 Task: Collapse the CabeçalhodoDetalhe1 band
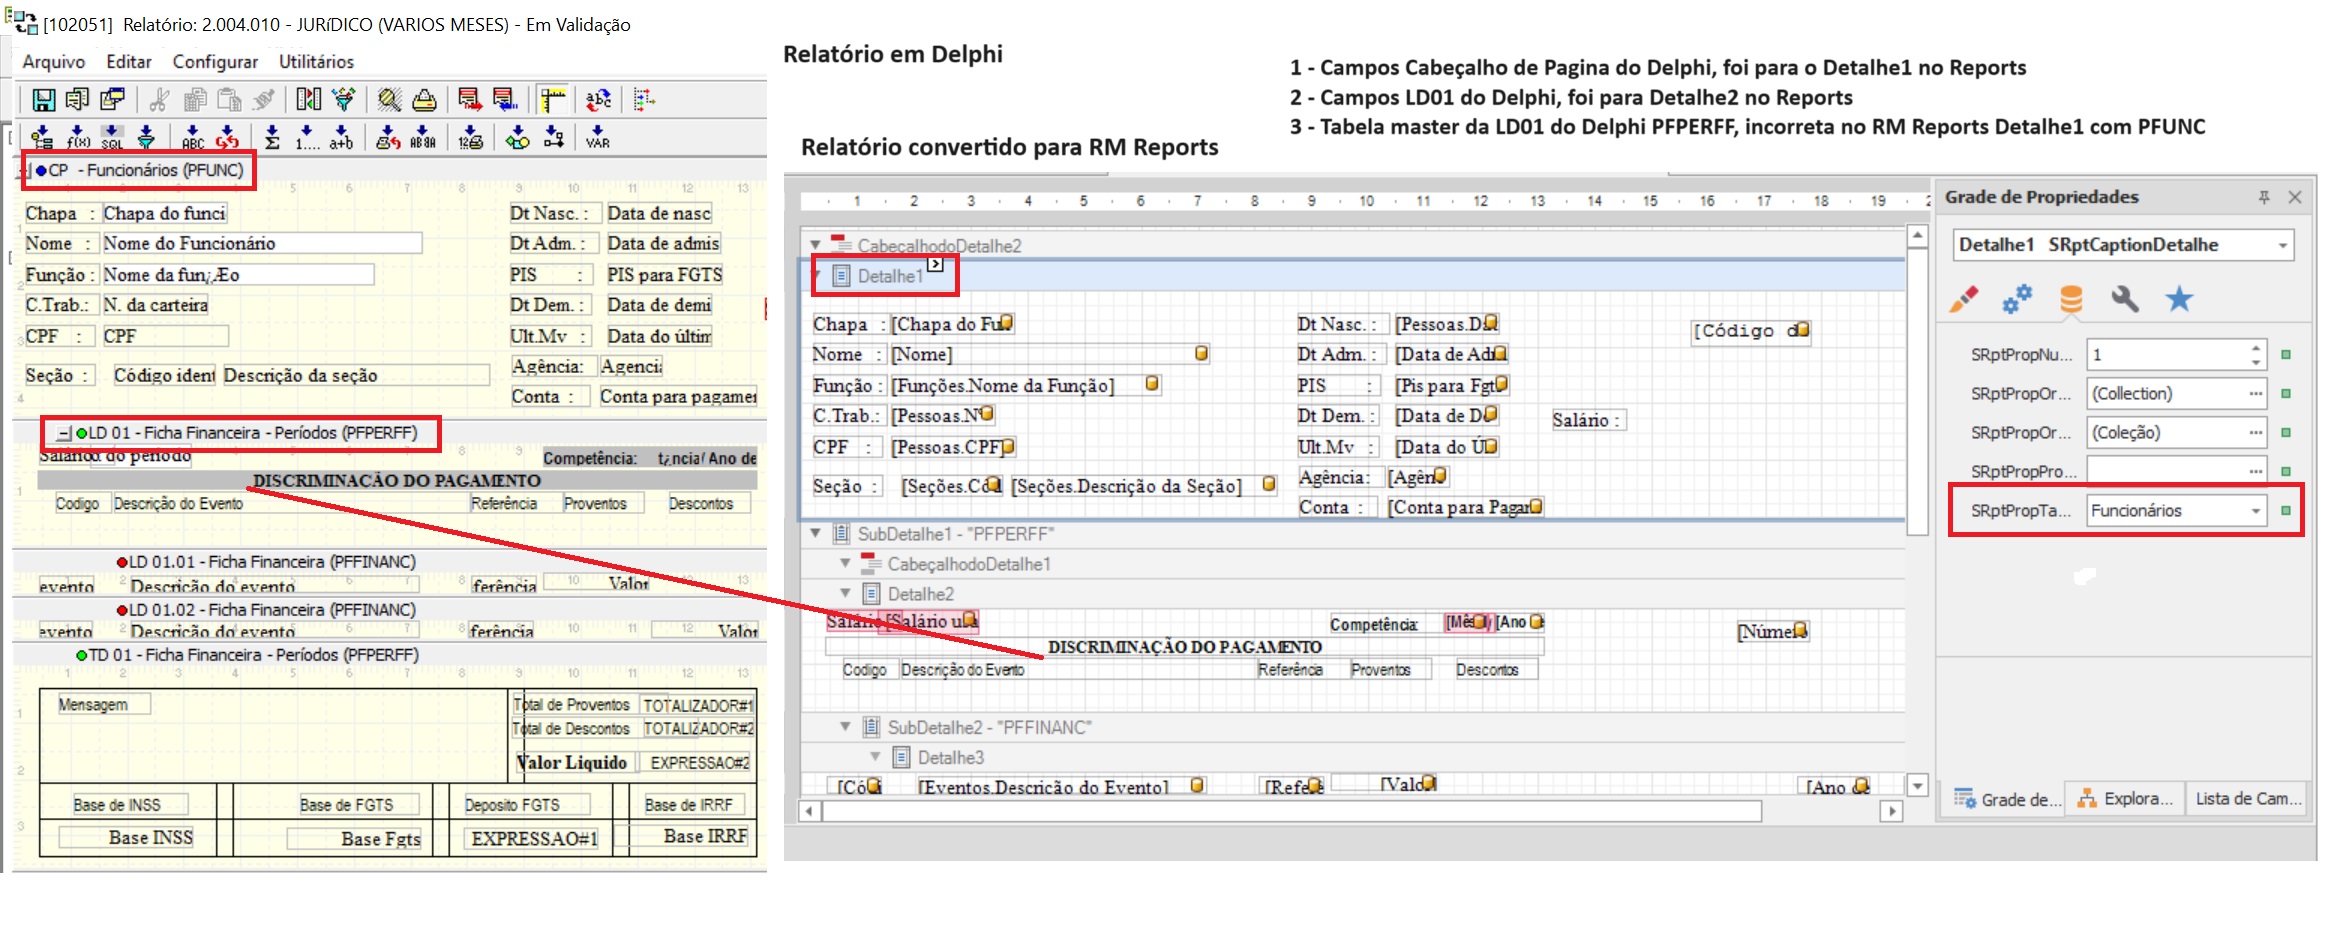click(x=845, y=564)
